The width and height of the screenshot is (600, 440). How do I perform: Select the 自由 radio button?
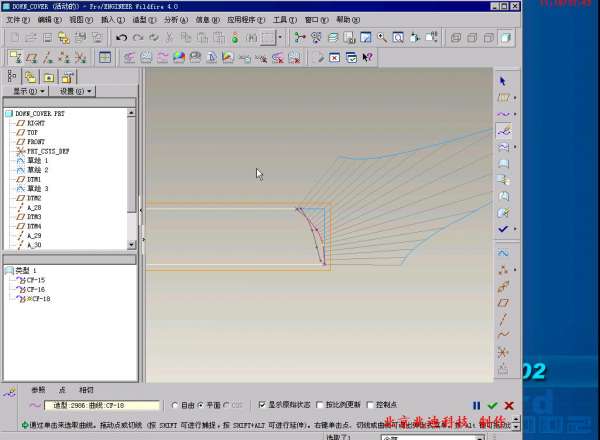click(175, 405)
